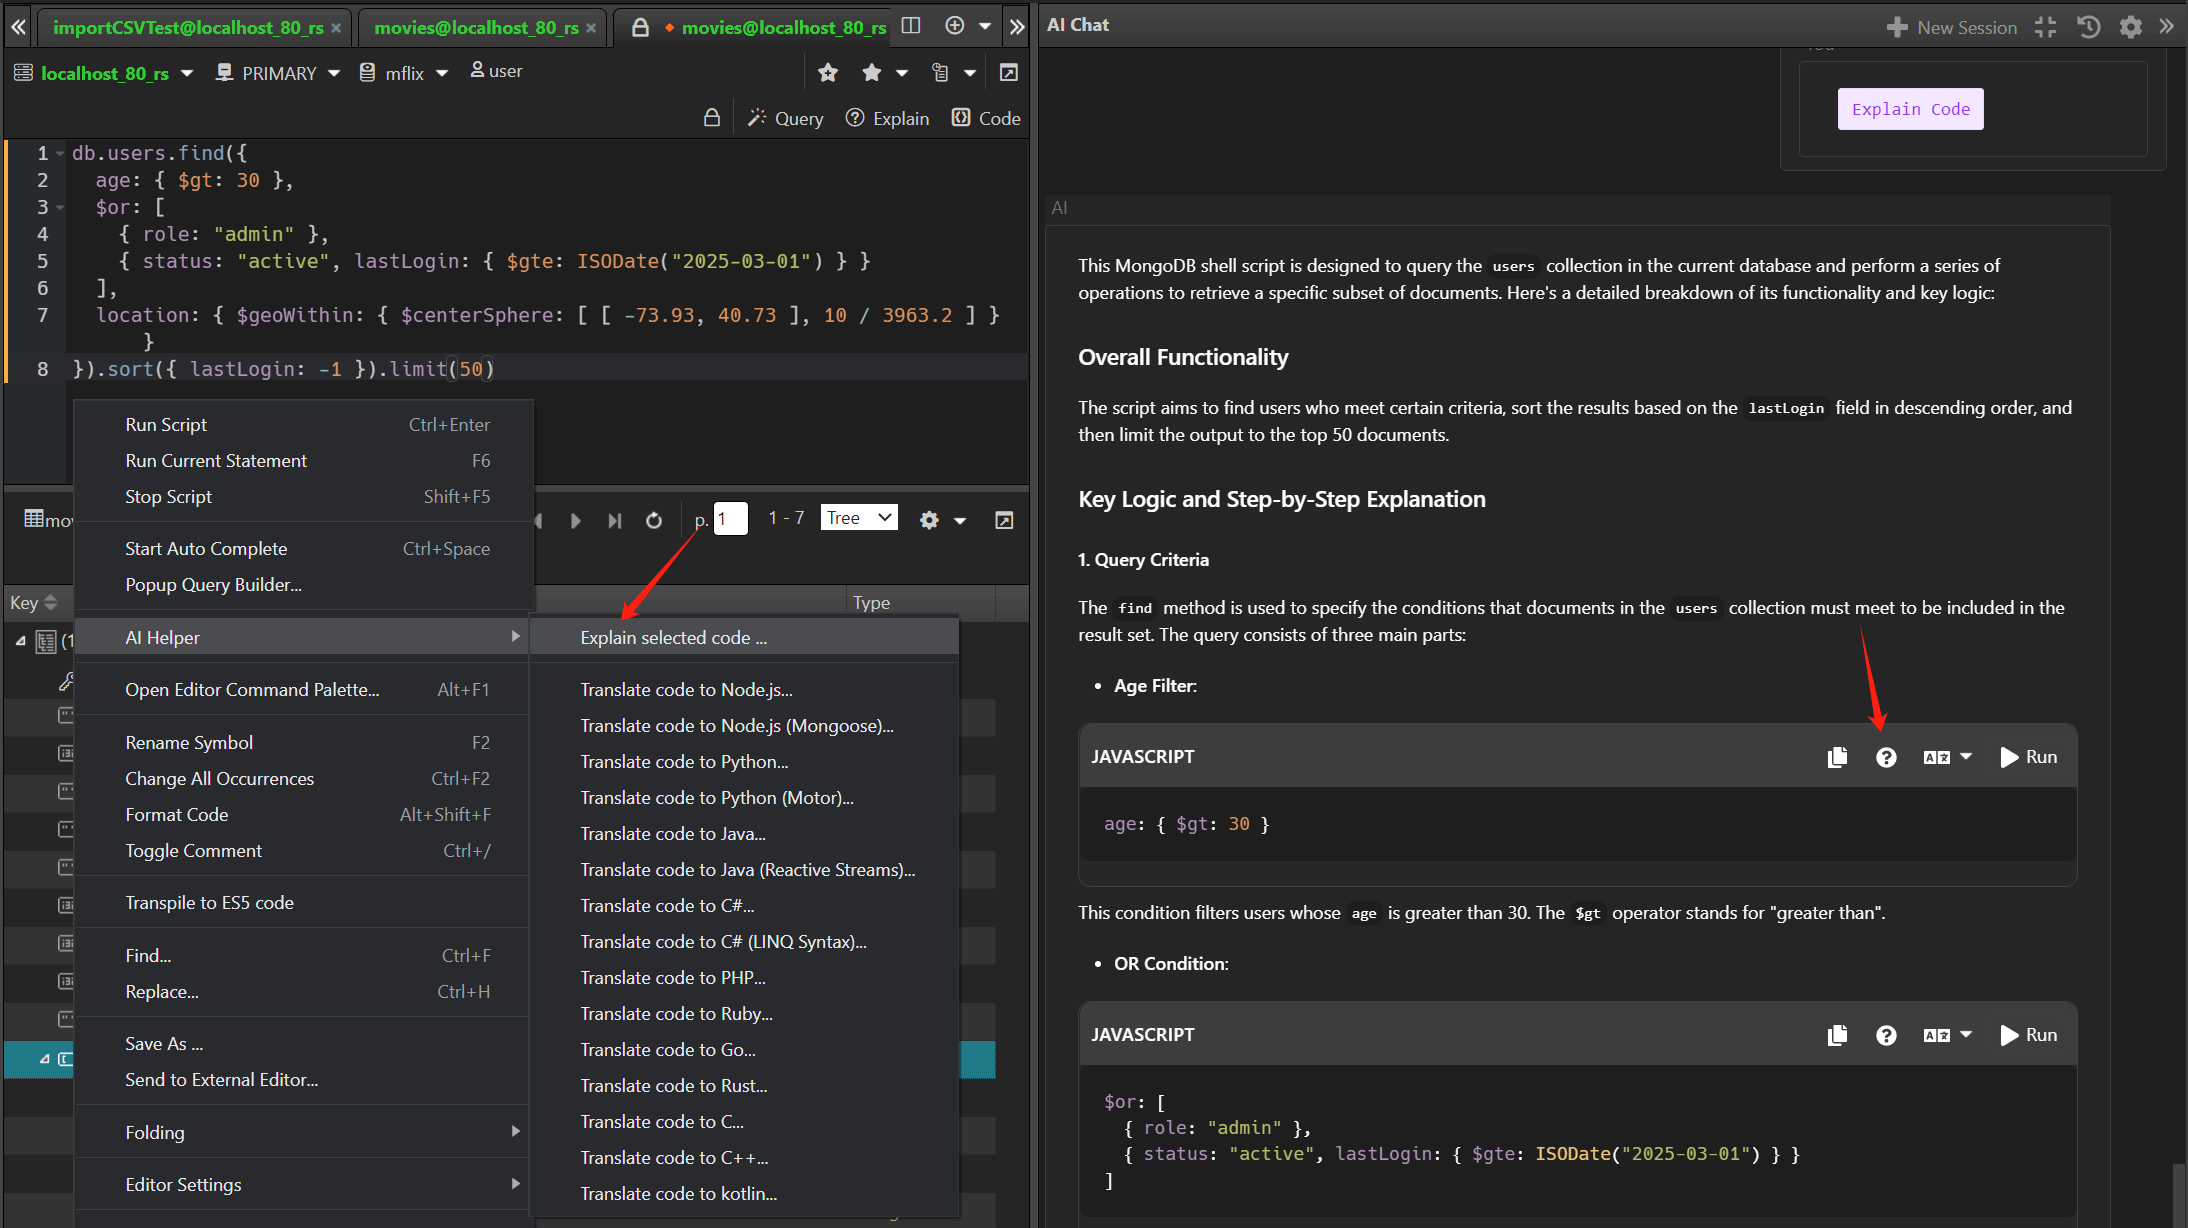Image resolution: width=2188 pixels, height=1228 pixels.
Task: Run the age filter code snippet
Action: 2028,757
